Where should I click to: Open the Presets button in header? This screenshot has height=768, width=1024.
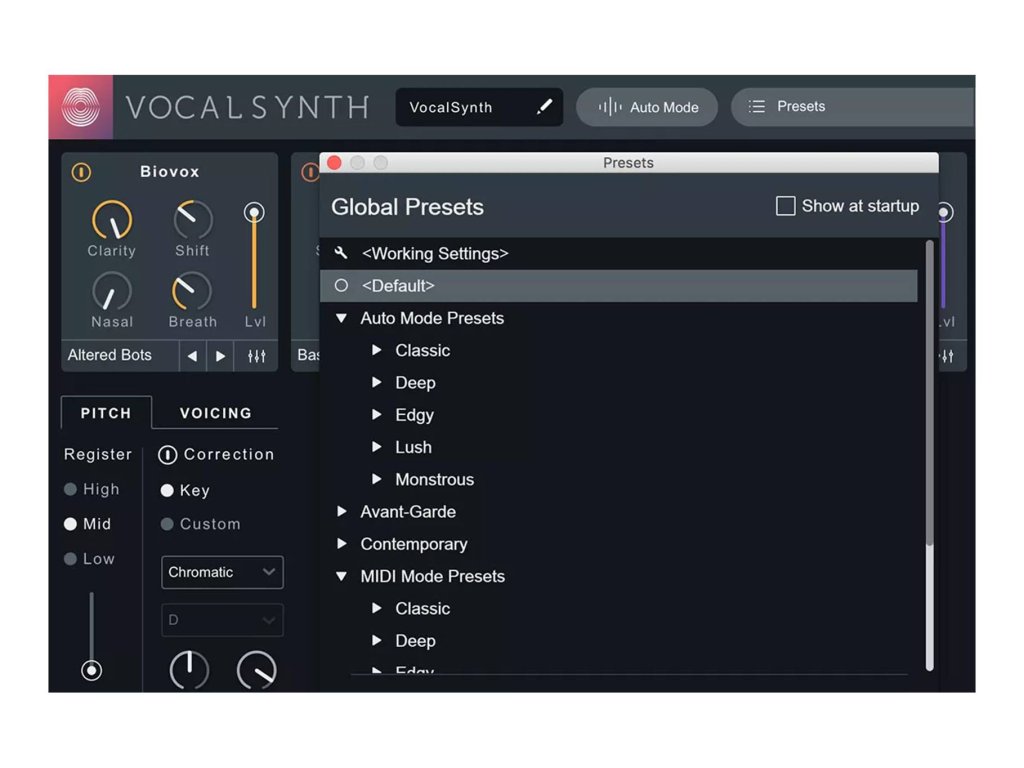[852, 106]
